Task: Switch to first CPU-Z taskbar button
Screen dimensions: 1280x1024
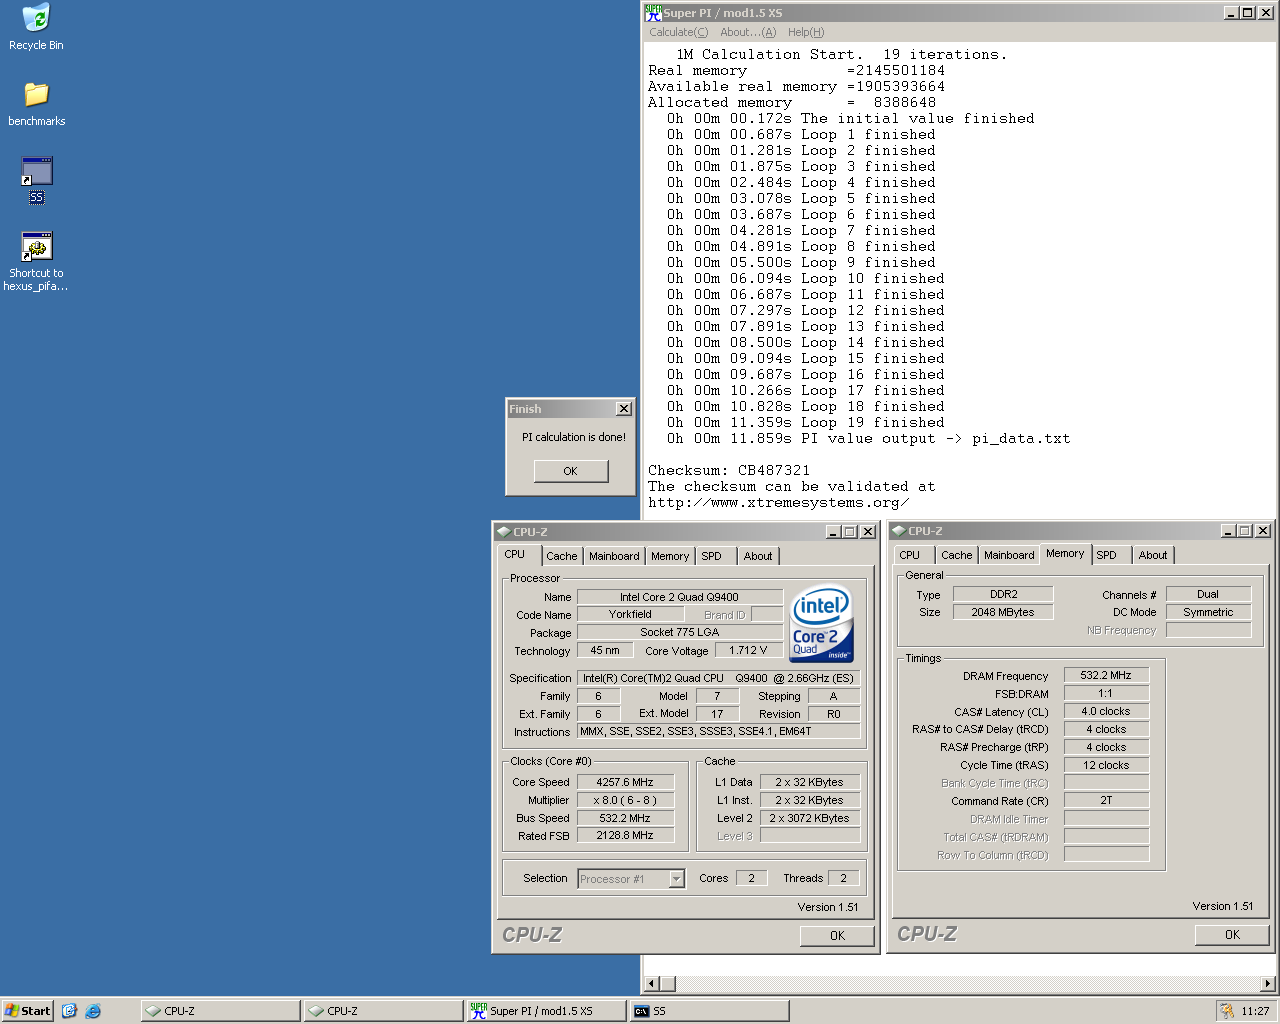Action: (220, 1011)
